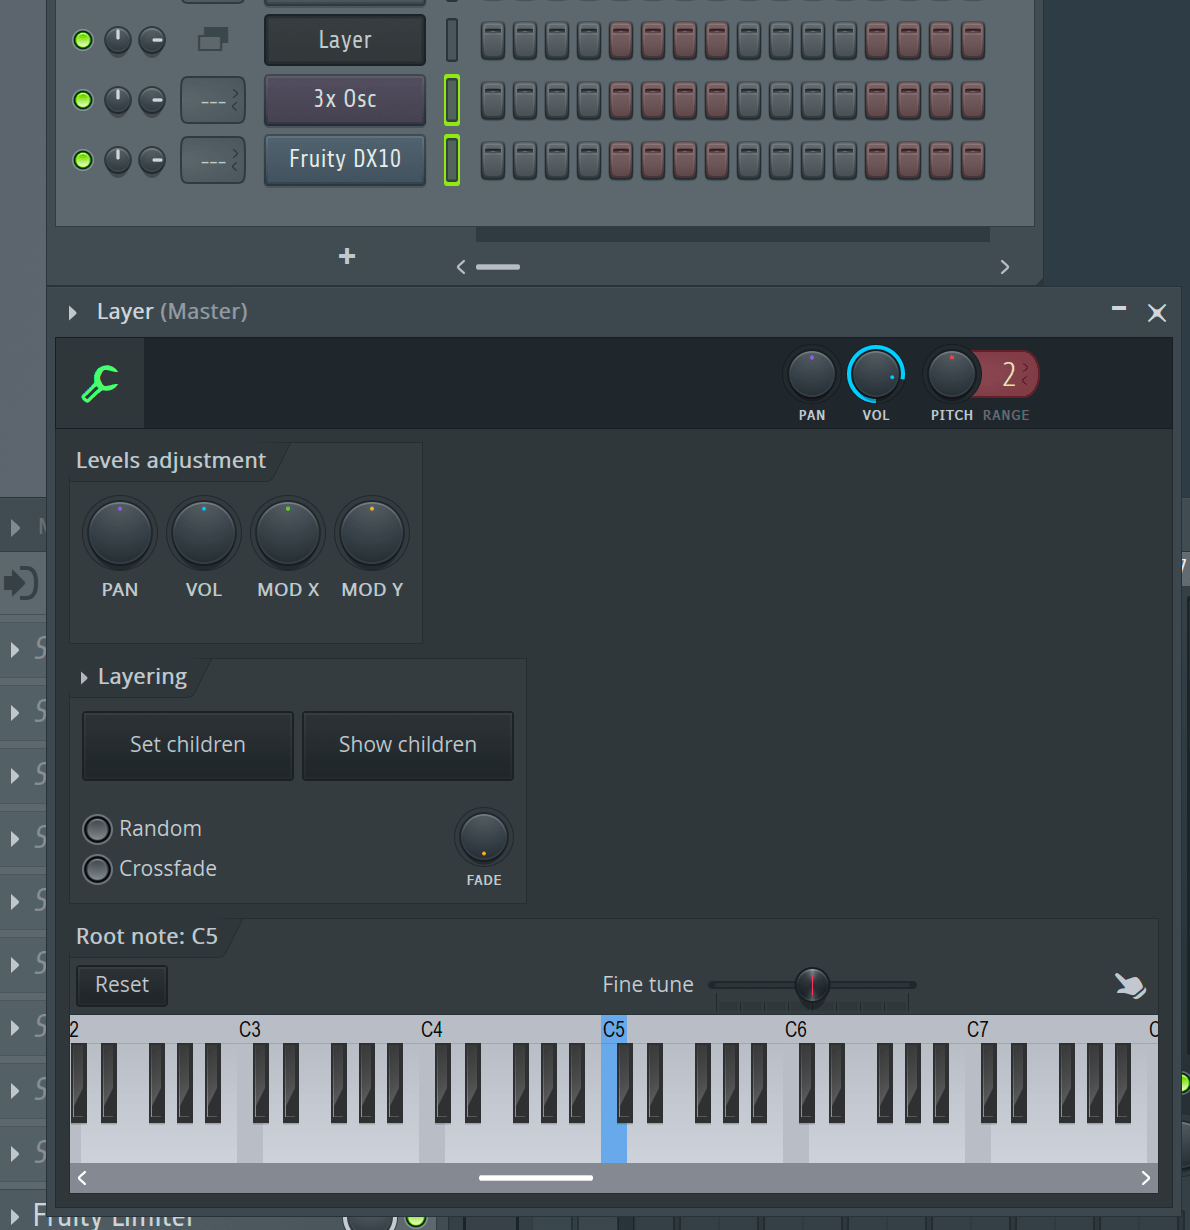Click the PITCH knob in header

click(951, 375)
